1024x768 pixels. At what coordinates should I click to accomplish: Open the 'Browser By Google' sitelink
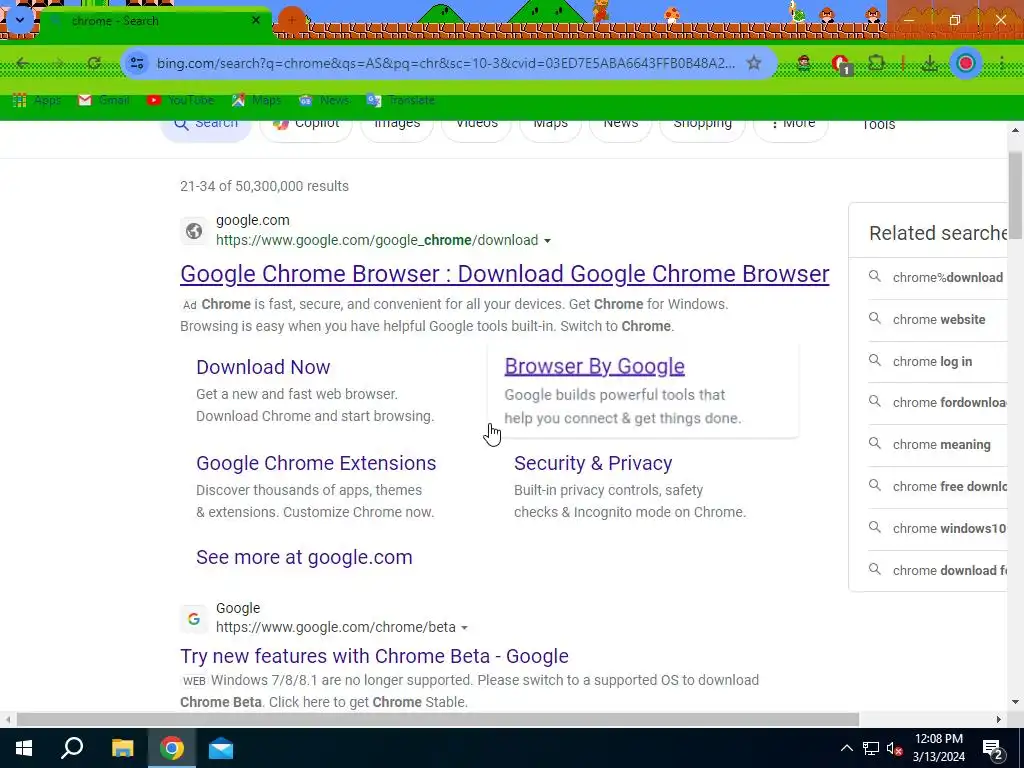(594, 366)
